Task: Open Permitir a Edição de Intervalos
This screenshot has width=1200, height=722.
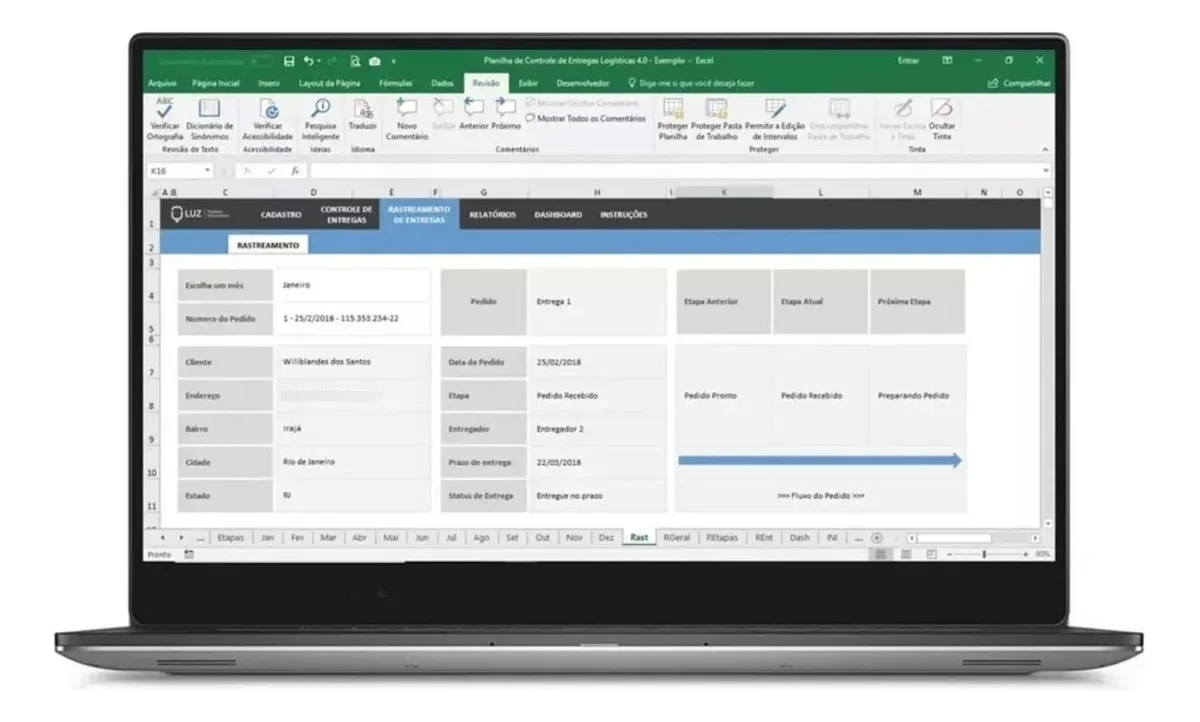Action: (775, 119)
